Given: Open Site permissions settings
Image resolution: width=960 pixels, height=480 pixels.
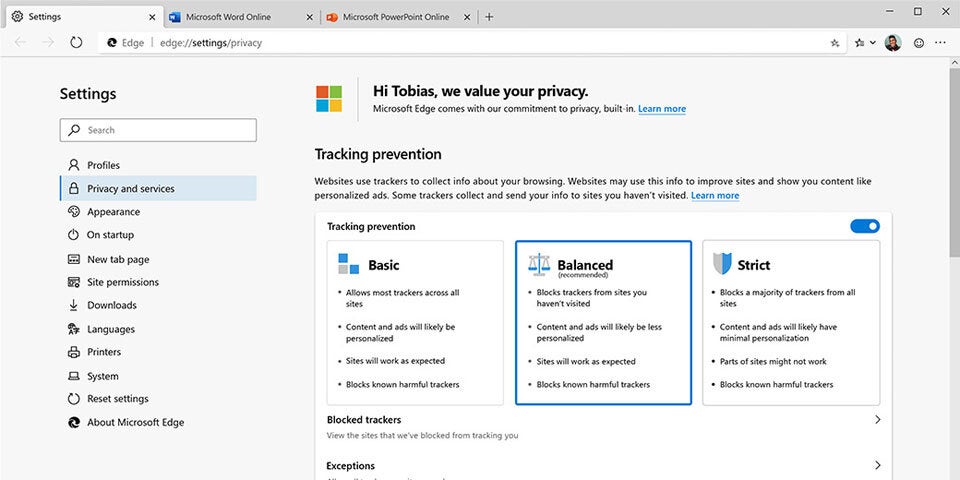Looking at the screenshot, I should (x=158, y=282).
